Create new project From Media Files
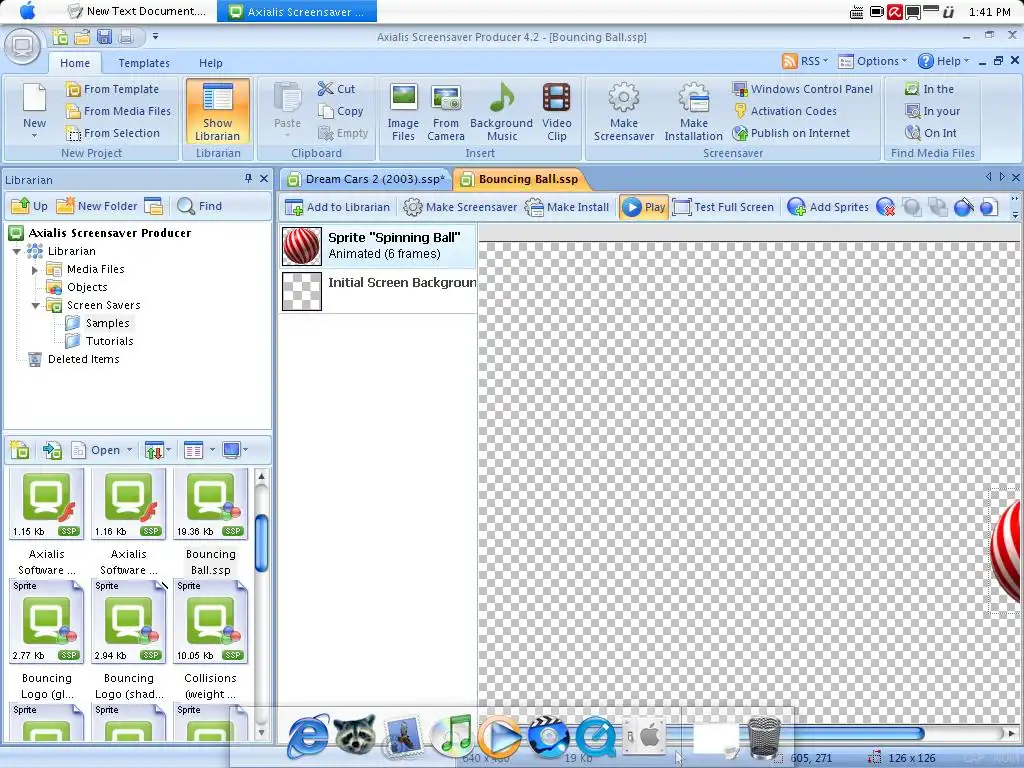This screenshot has width=1024, height=768. pyautogui.click(x=118, y=111)
